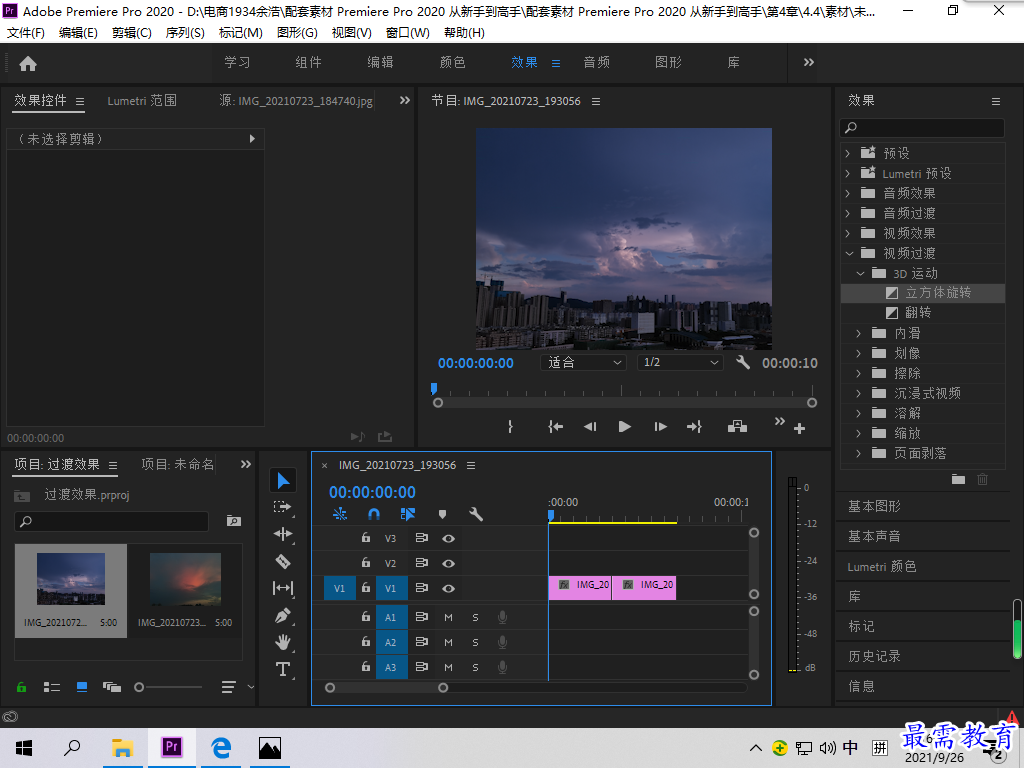1024x768 pixels.
Task: Go to Out point
Action: click(694, 426)
